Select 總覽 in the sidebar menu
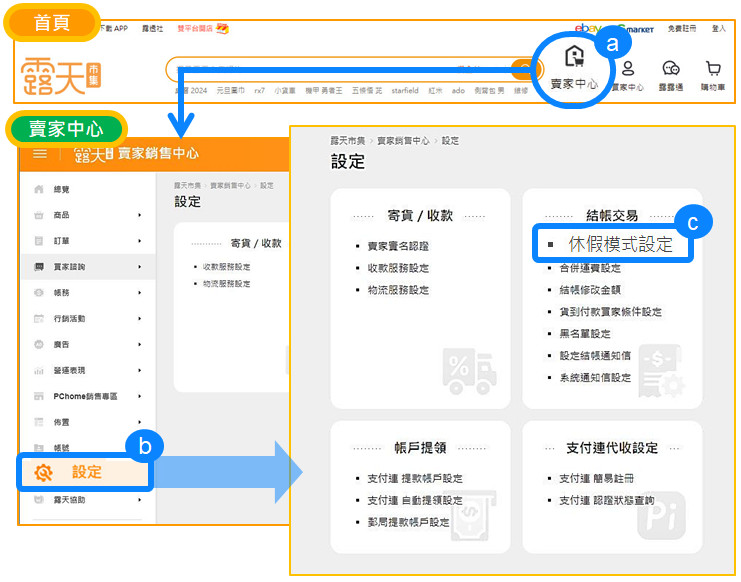The height and width of the screenshot is (582, 741). pos(62,189)
